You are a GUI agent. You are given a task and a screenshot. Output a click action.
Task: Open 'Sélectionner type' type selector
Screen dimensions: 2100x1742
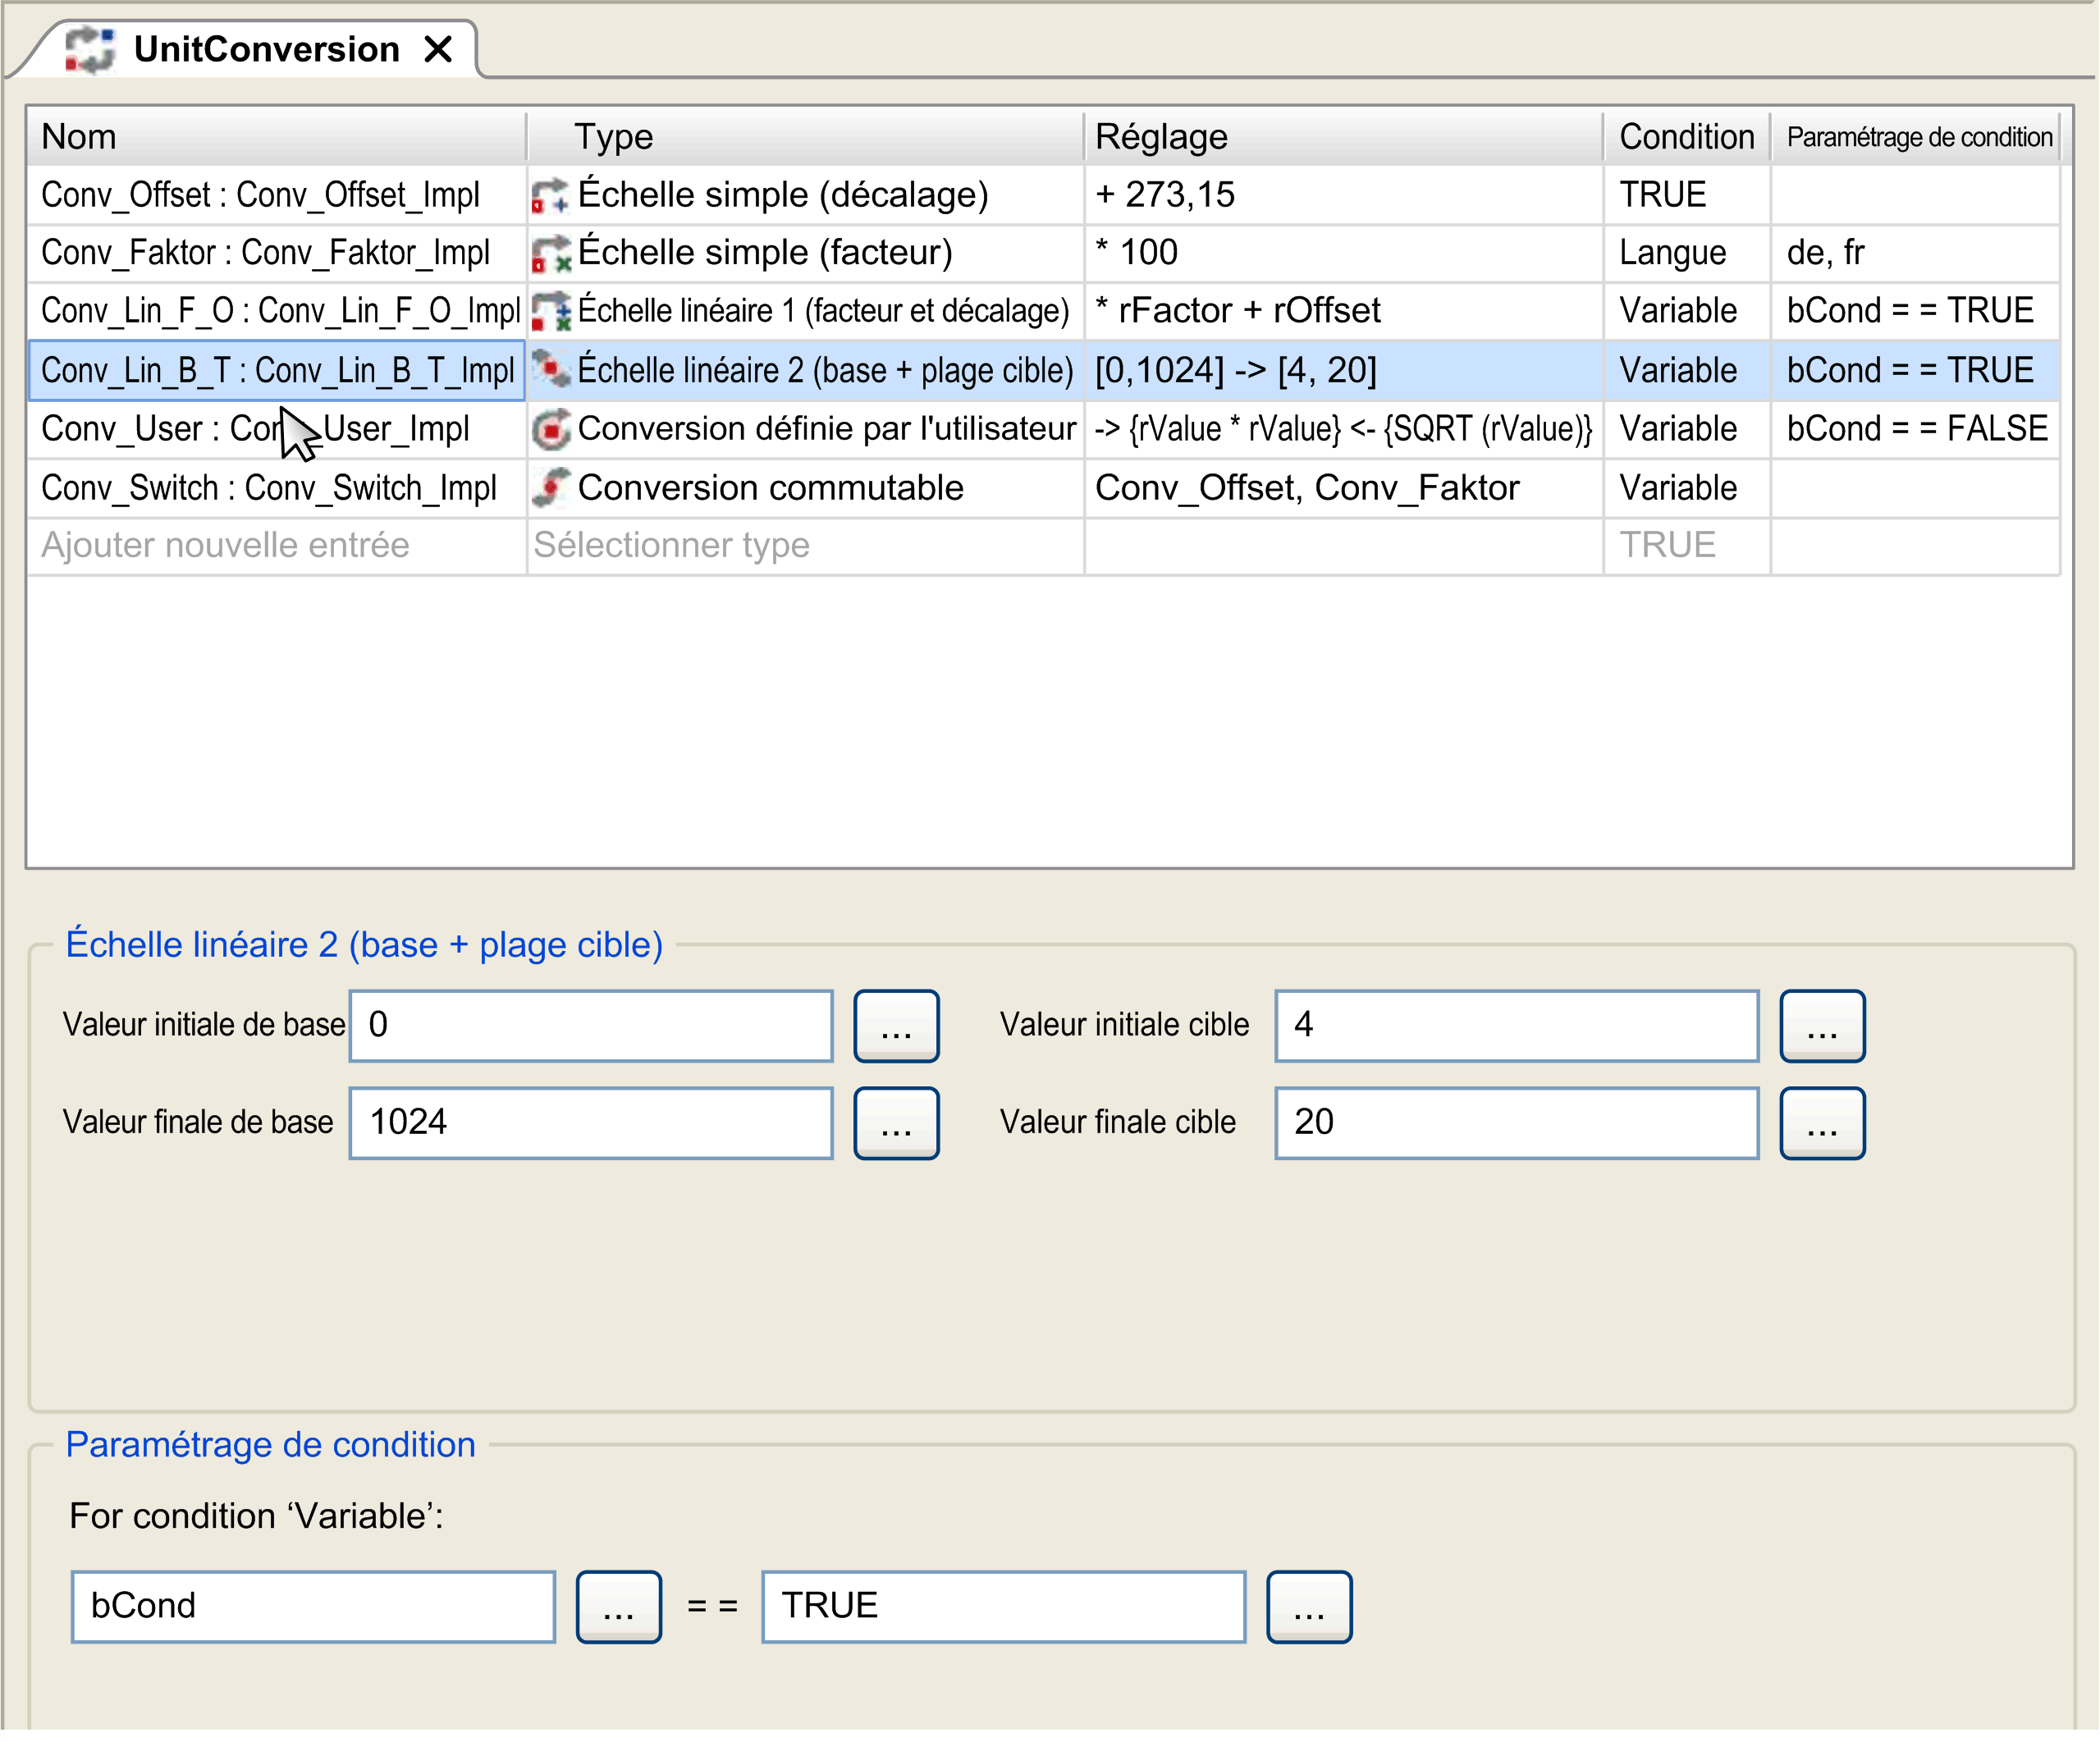[x=805, y=546]
